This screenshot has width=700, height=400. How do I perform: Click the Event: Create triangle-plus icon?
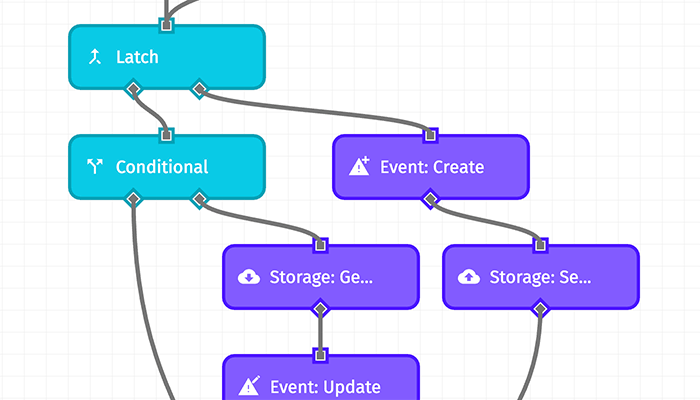click(359, 166)
